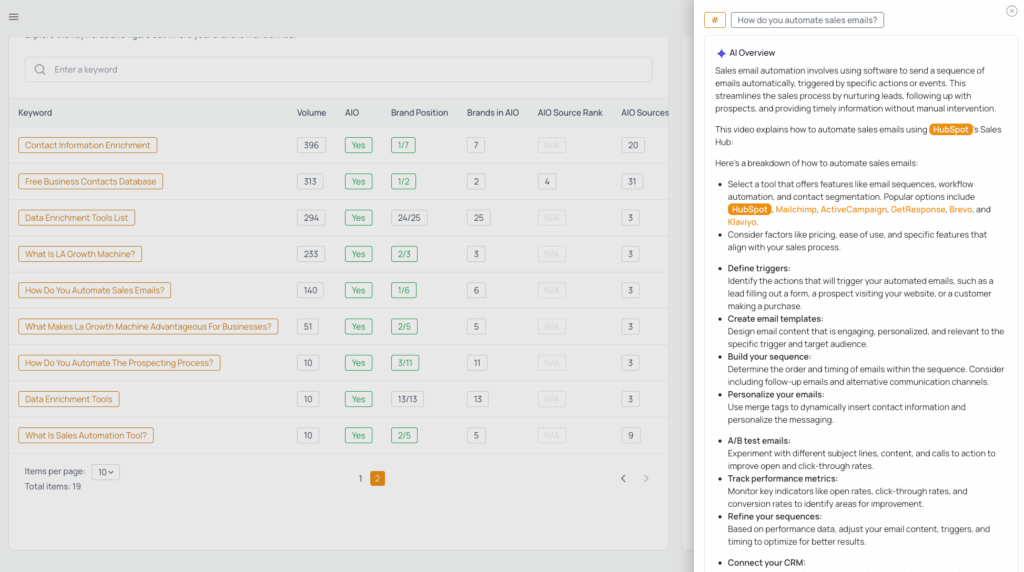Focus the Enter a keyword search field
Viewport: 1024px width, 572px height.
338,69
